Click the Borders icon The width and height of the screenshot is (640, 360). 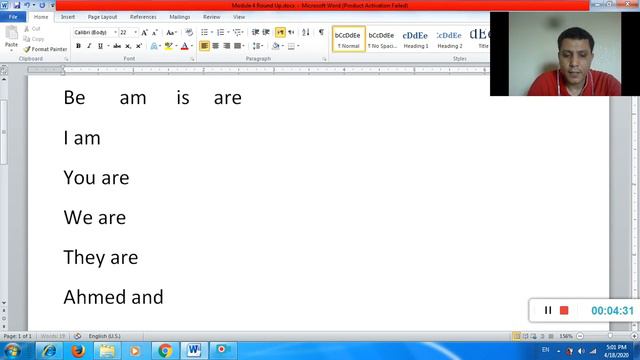(x=291, y=46)
